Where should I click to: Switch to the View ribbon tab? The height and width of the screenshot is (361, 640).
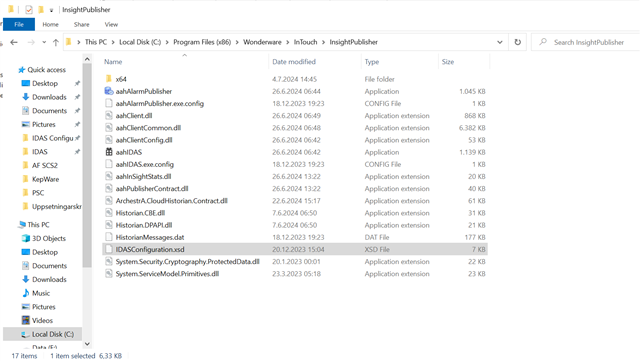[x=111, y=25]
